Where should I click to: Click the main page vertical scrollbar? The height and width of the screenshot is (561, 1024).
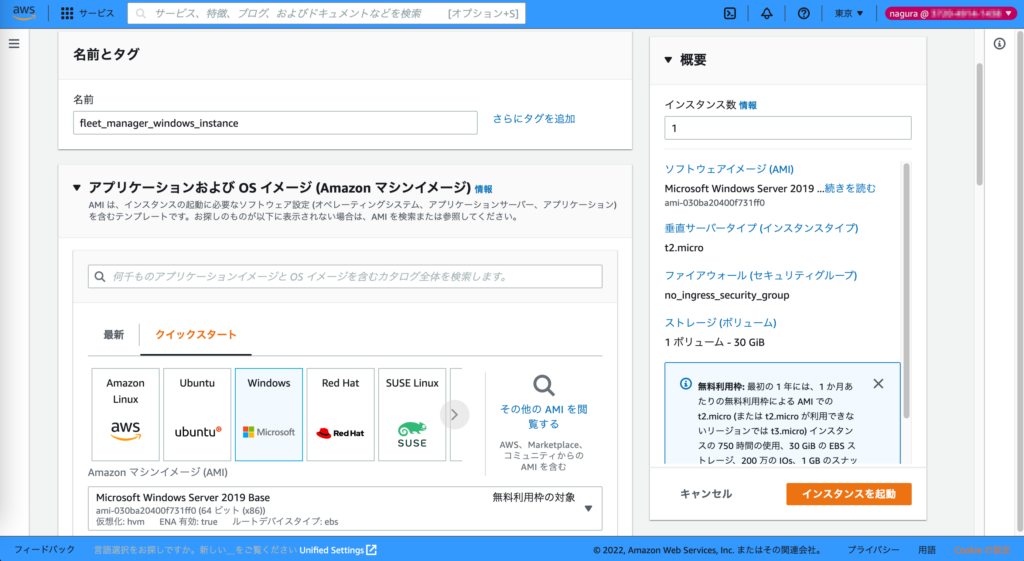pos(979,124)
